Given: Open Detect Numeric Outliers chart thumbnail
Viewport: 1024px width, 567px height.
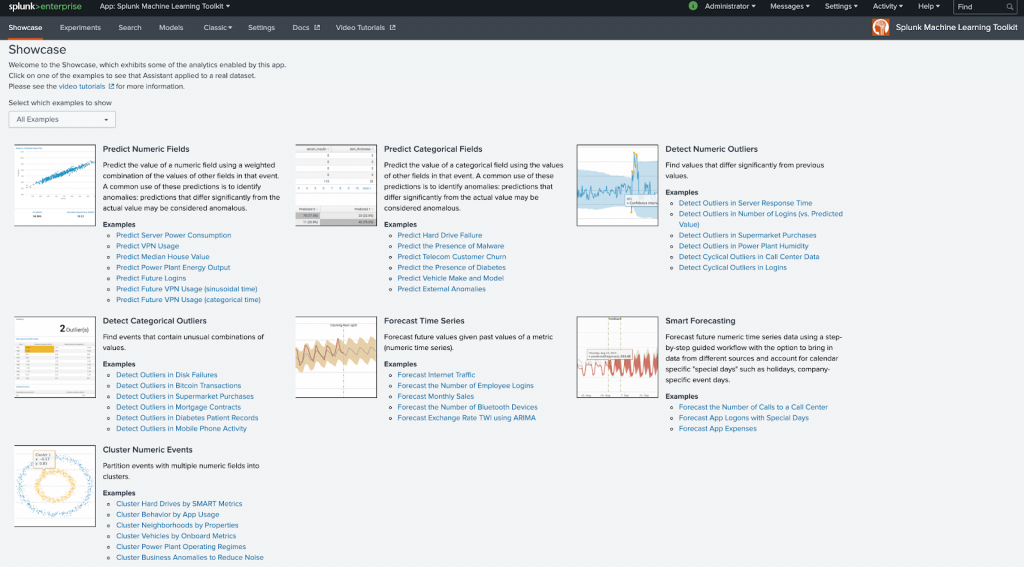Looking at the screenshot, I should [x=617, y=185].
